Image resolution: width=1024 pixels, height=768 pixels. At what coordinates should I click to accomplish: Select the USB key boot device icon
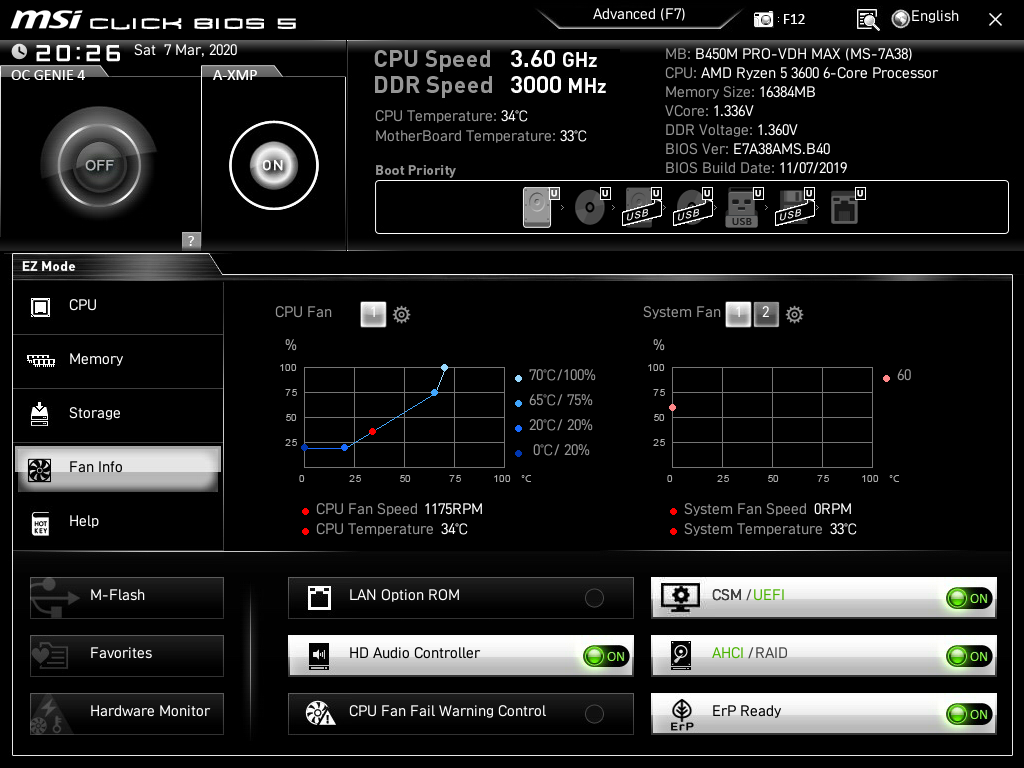point(741,208)
